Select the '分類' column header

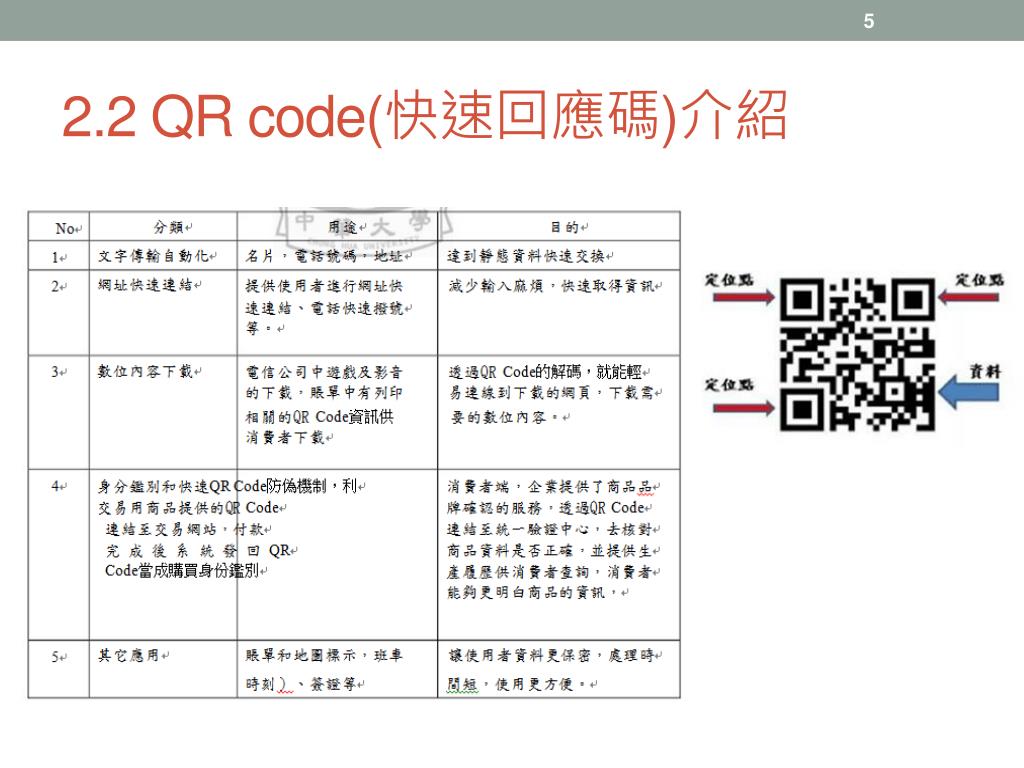pyautogui.click(x=163, y=227)
